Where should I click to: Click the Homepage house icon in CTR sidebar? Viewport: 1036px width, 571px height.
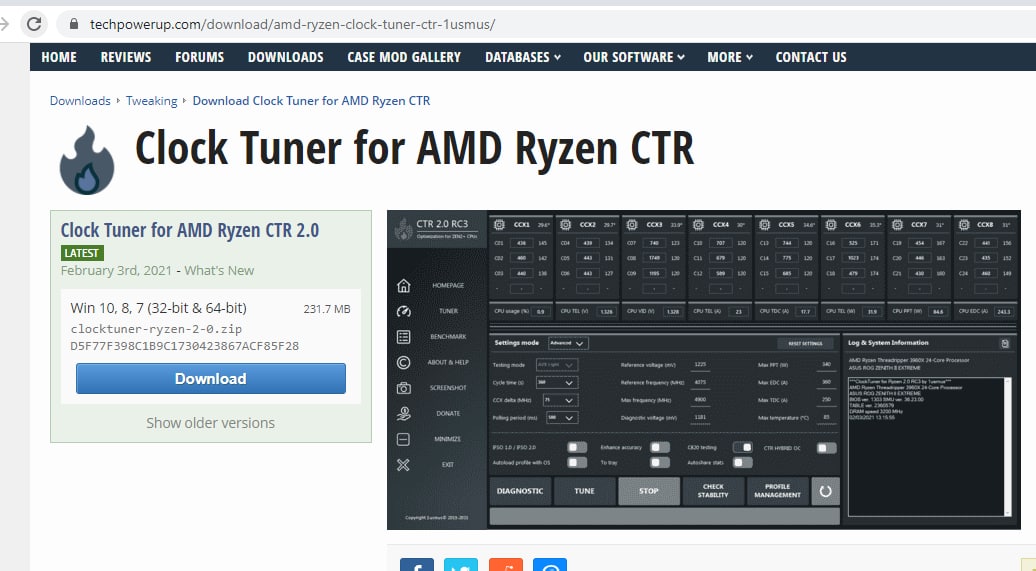404,286
